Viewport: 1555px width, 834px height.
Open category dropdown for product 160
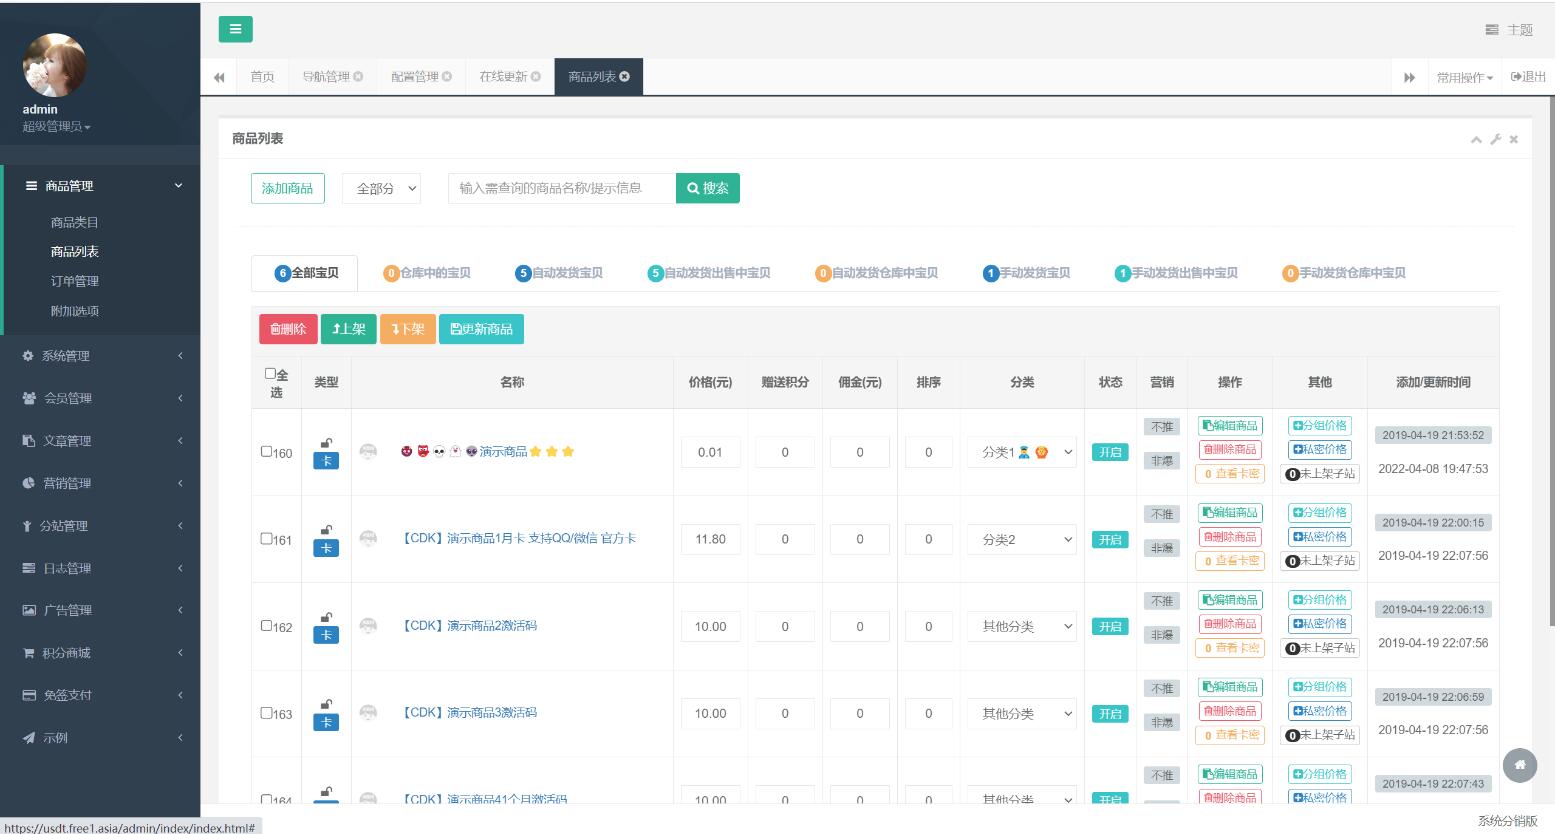(1022, 452)
